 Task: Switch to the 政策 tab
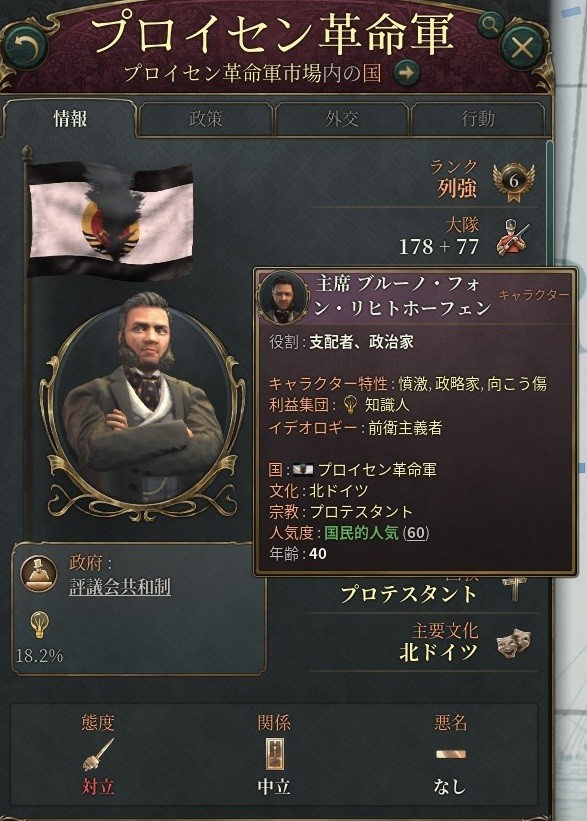(x=205, y=119)
